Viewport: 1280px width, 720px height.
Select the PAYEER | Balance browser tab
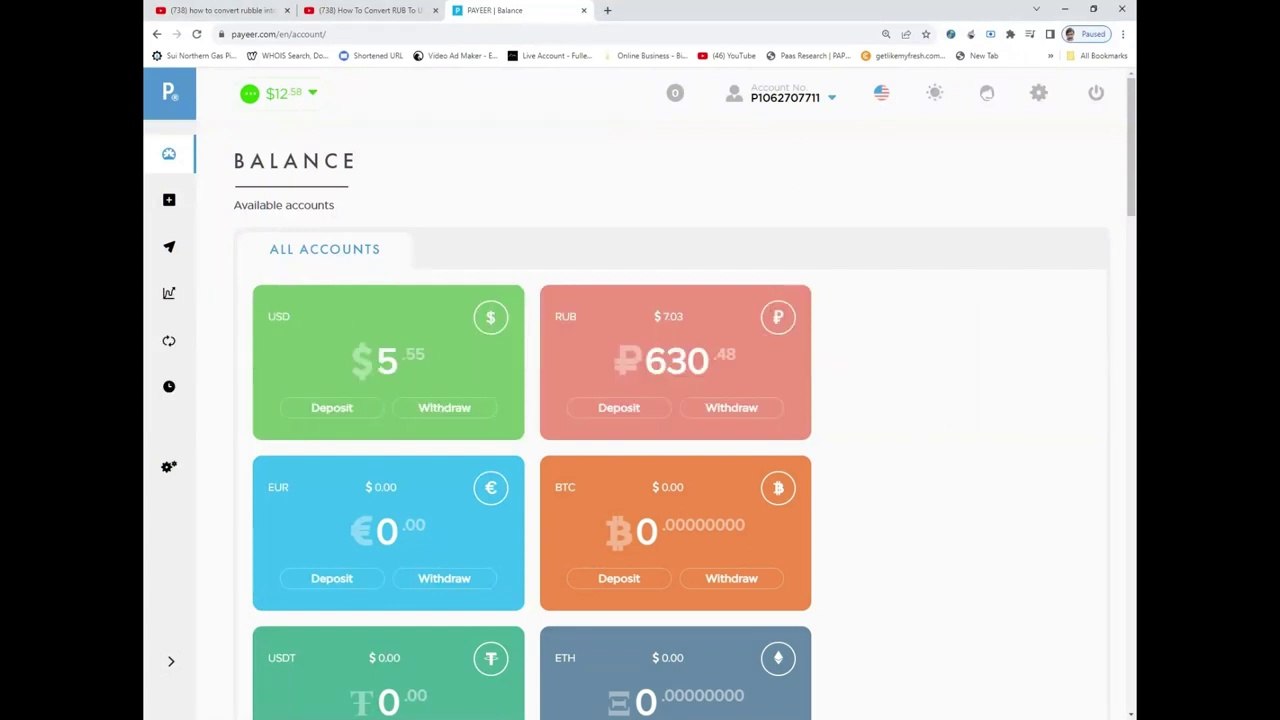(518, 10)
